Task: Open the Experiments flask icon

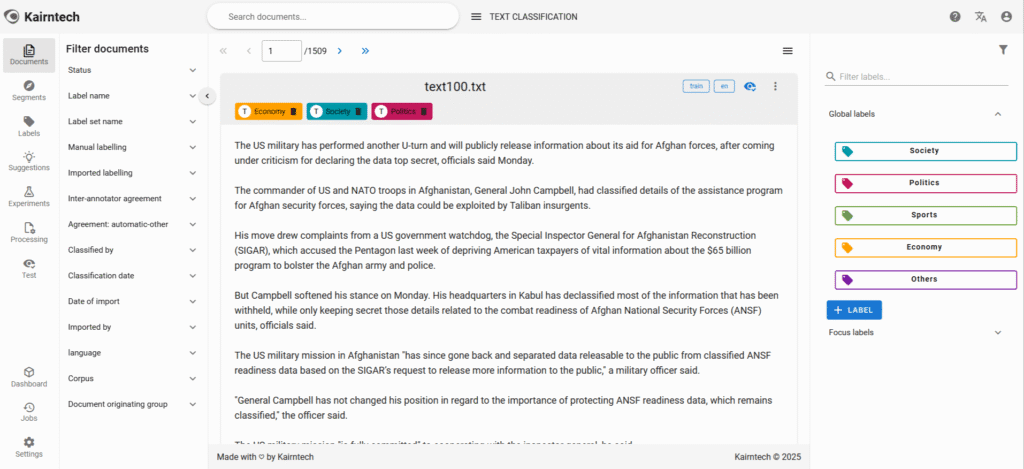Action: point(29,195)
